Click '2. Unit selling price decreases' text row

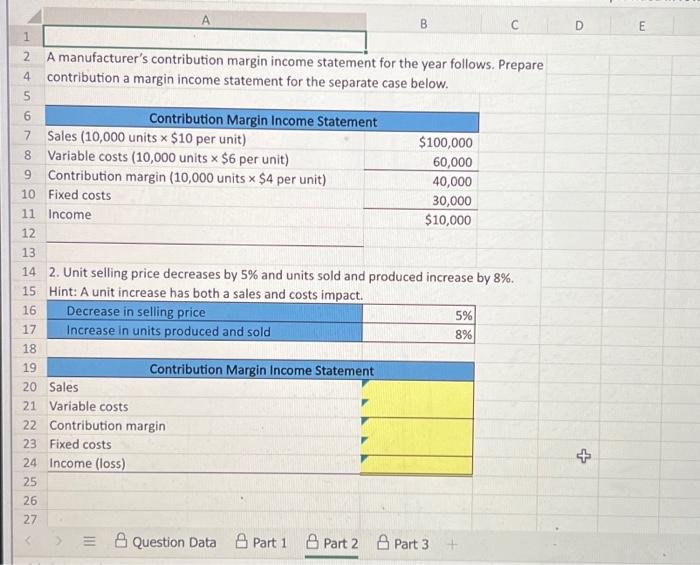(281, 275)
